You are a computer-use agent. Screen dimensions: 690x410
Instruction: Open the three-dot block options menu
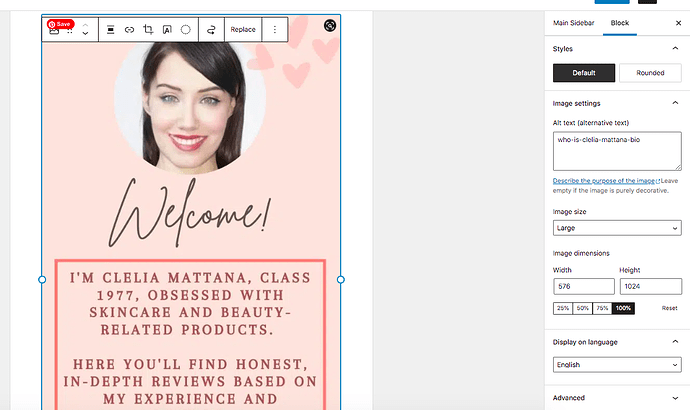pos(275,30)
